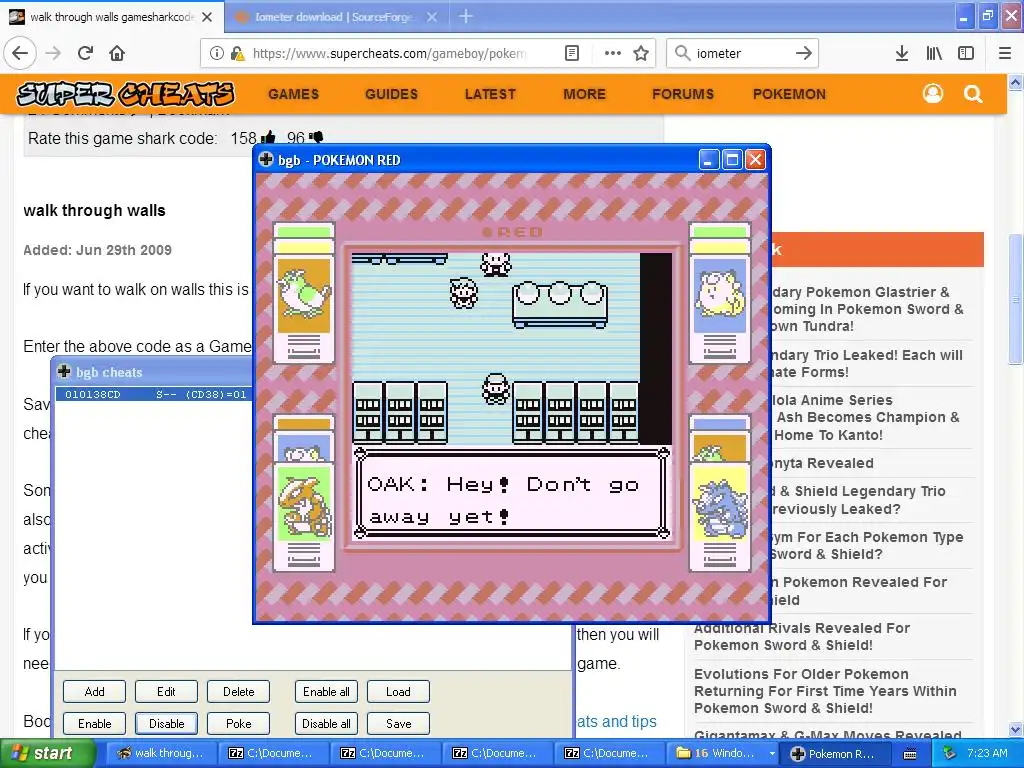Screen dimensions: 1024x768
Task: Click inside the Pokemon Red game screen
Action: [511, 396]
